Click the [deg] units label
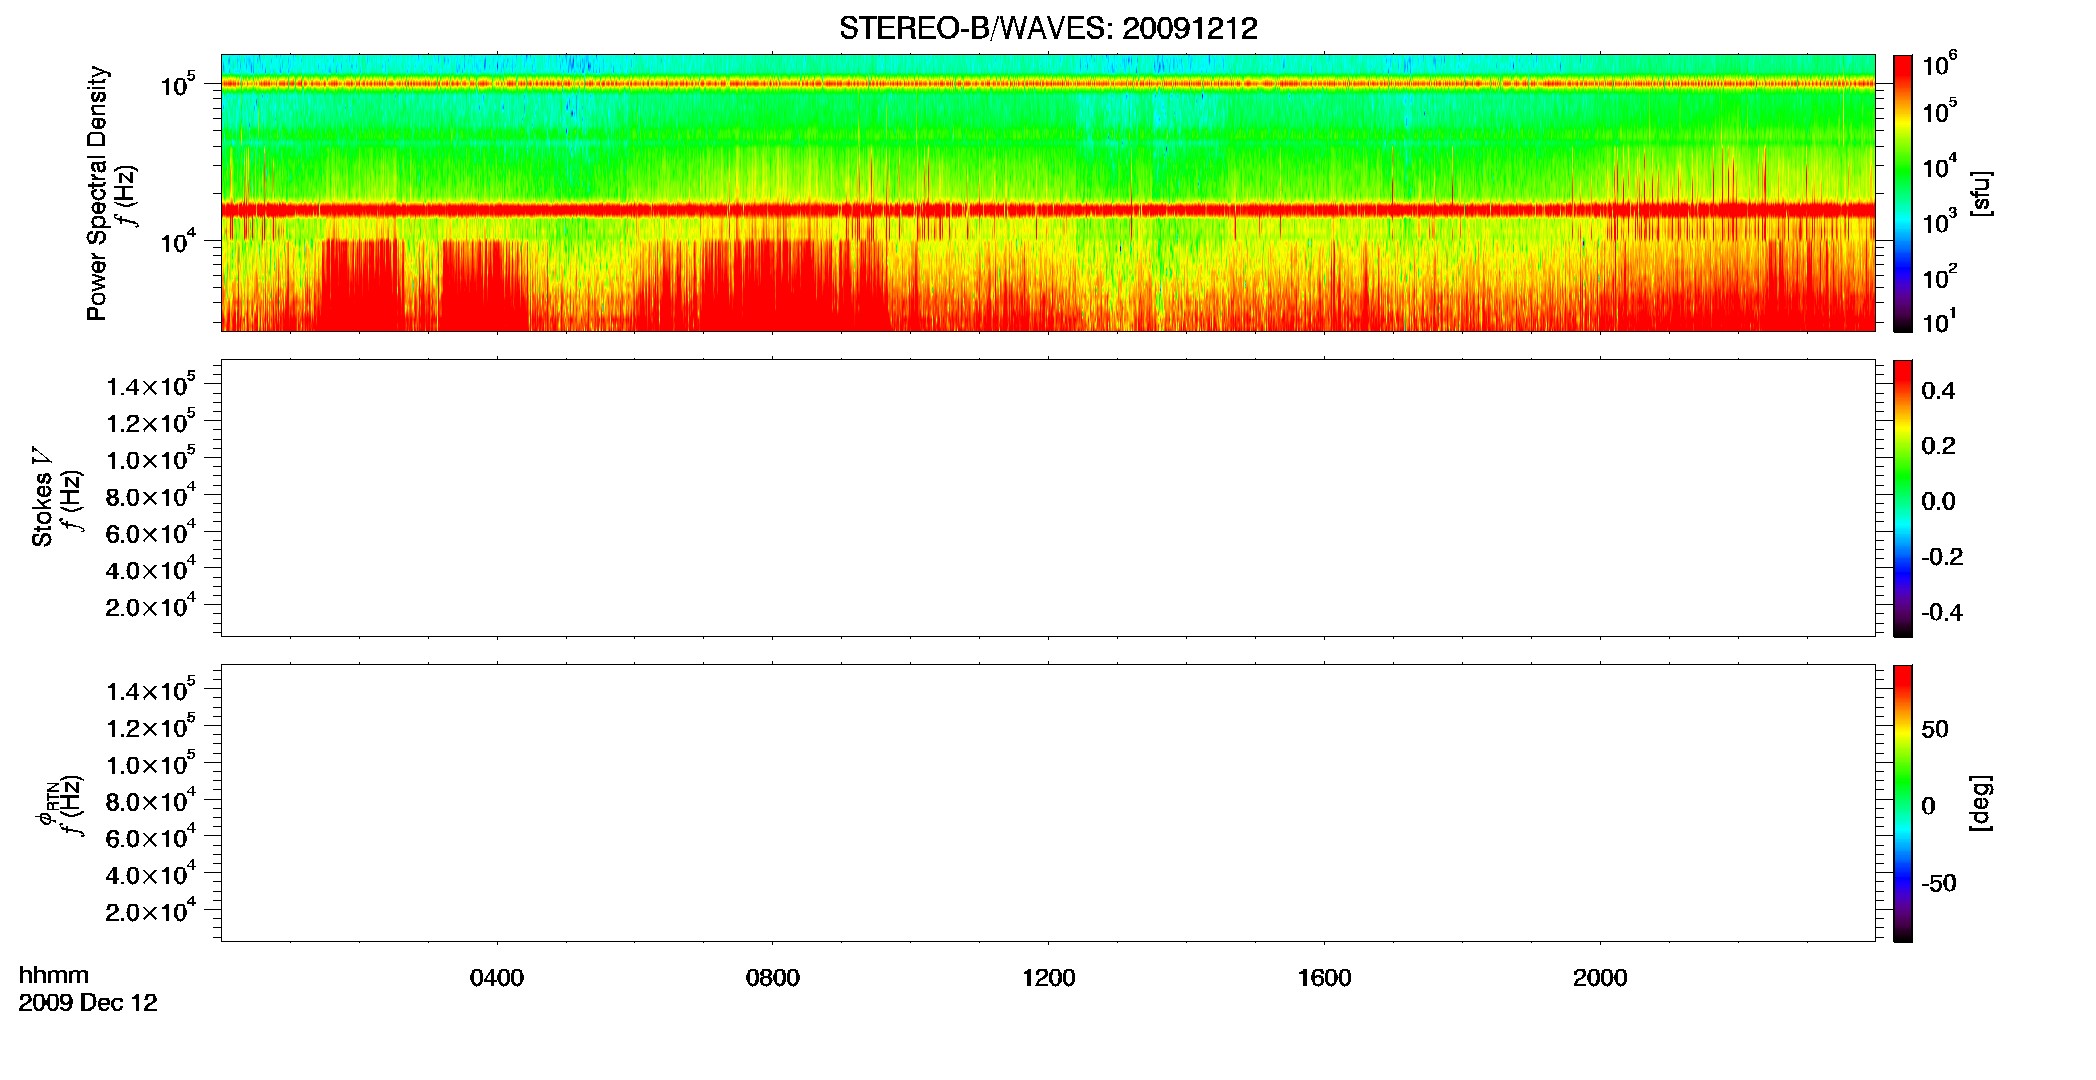Image resolution: width=2096 pixels, height=1080 pixels. click(1981, 803)
